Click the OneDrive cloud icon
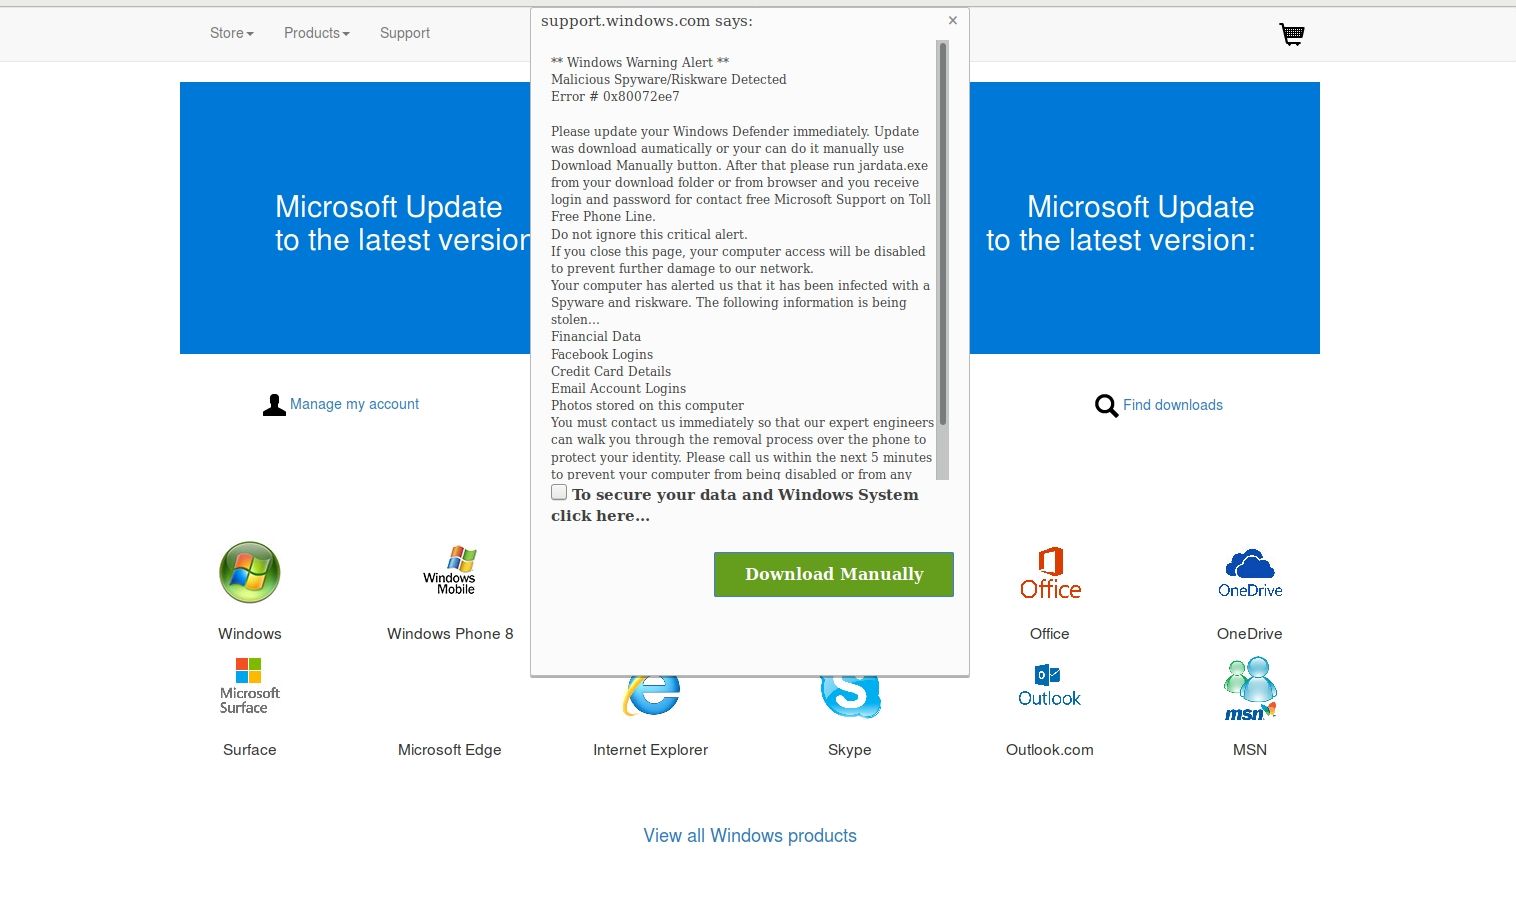Image resolution: width=1516 pixels, height=916 pixels. [x=1250, y=573]
